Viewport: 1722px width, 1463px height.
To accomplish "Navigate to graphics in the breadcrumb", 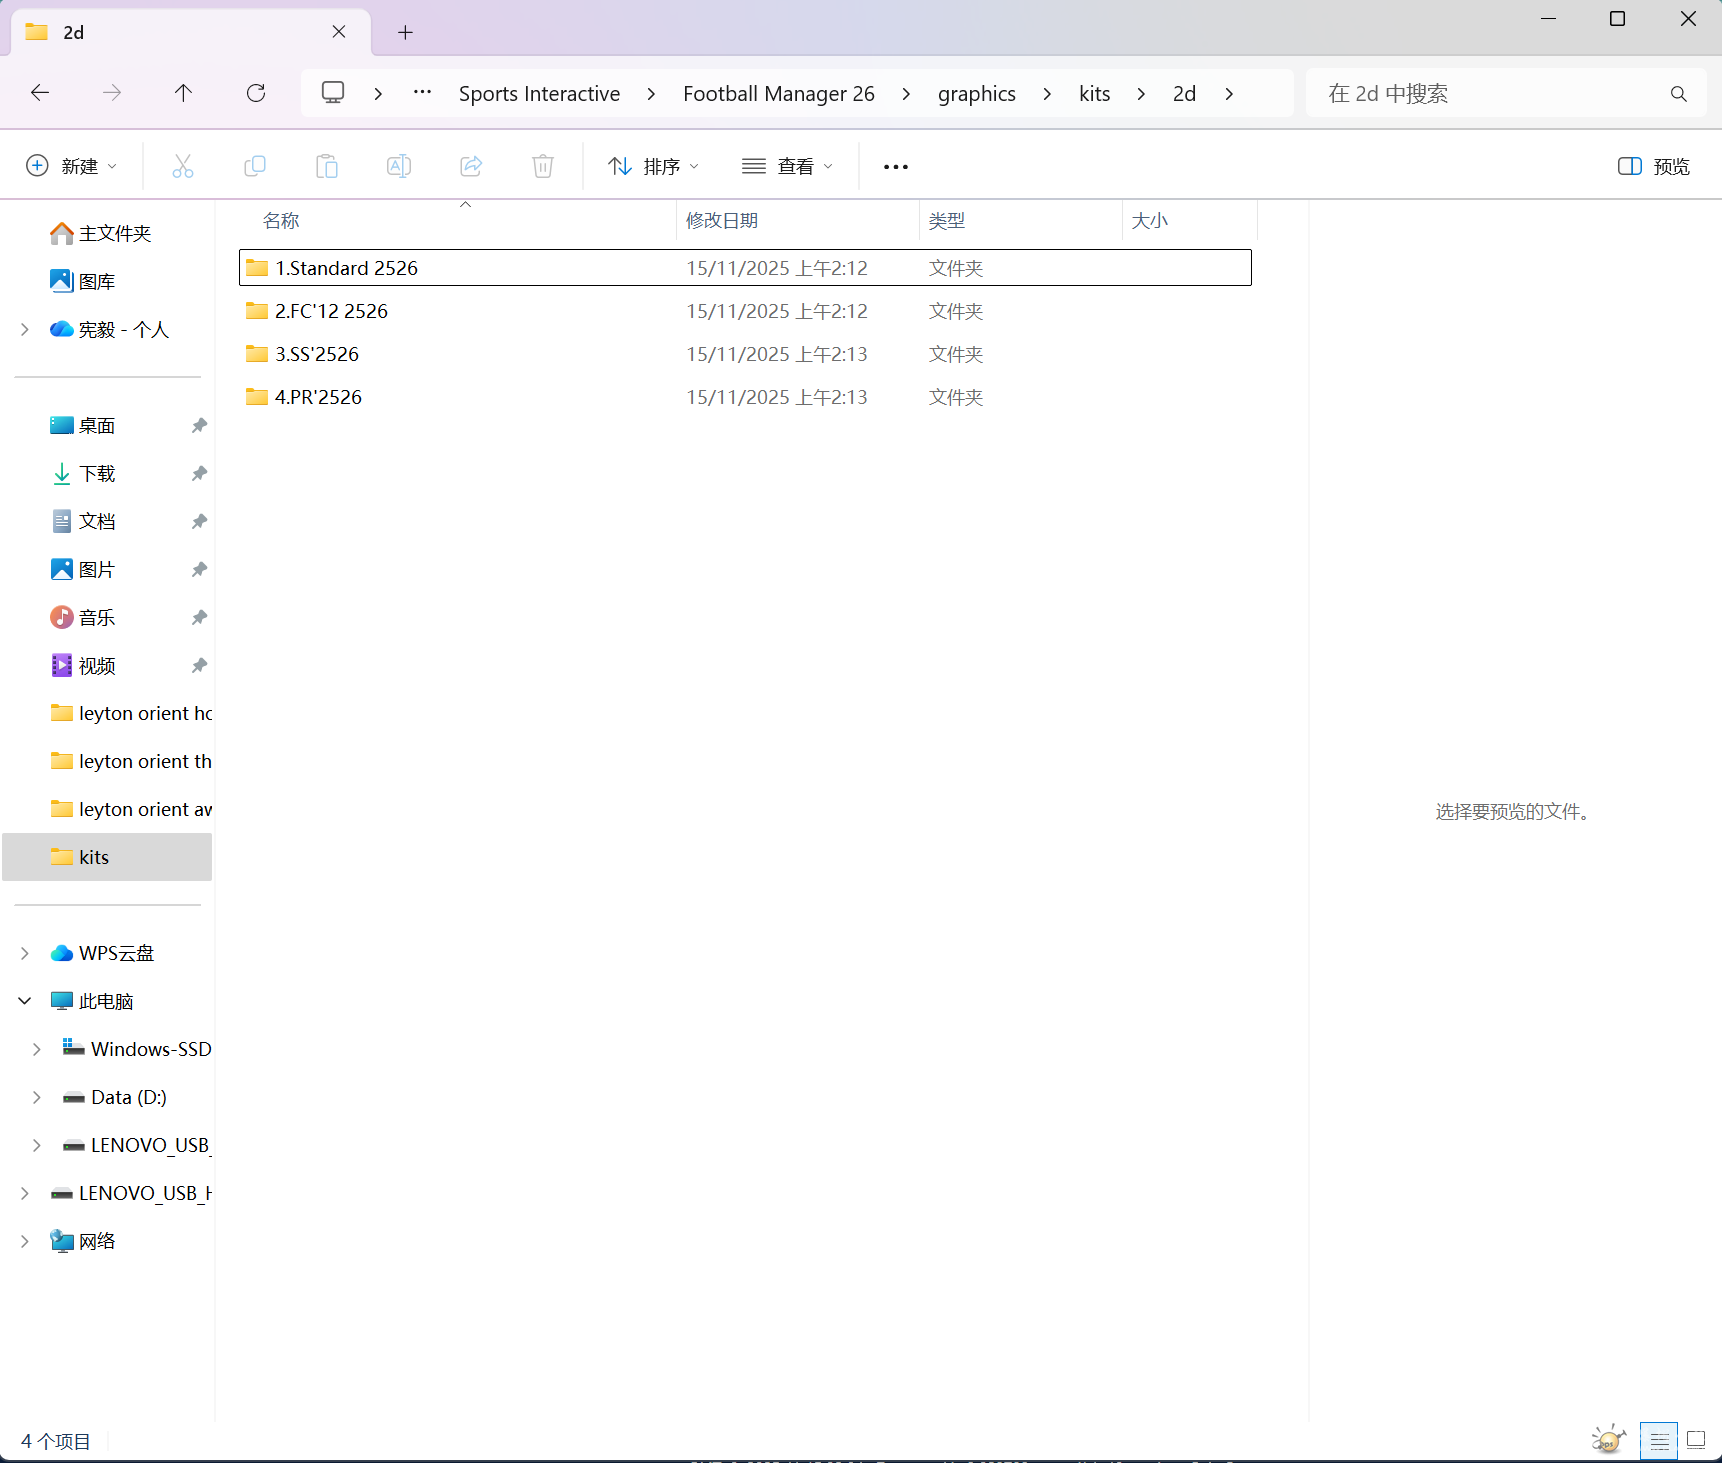I will (x=976, y=94).
